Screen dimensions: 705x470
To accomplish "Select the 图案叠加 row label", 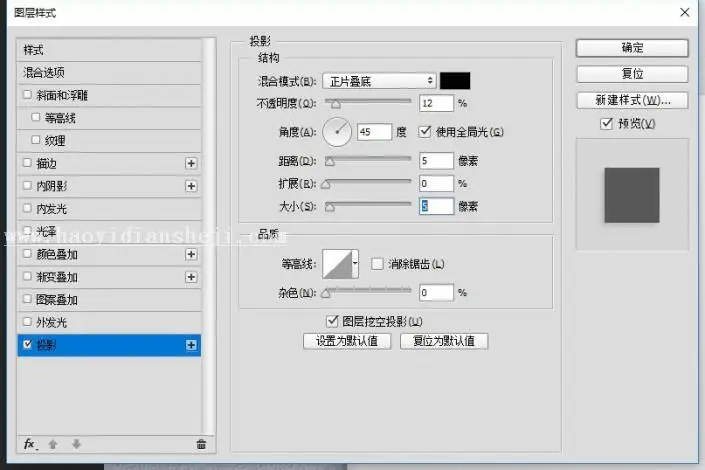I will pyautogui.click(x=57, y=300).
